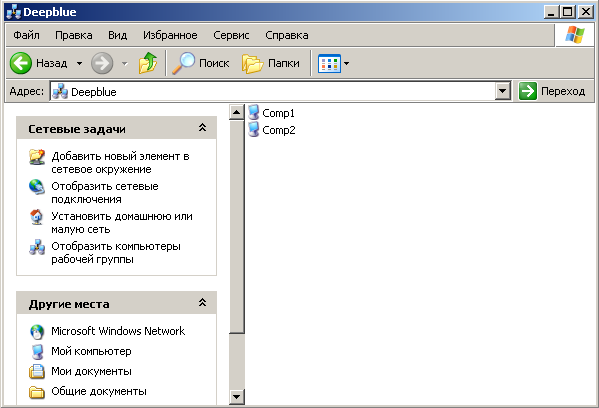The width and height of the screenshot is (599, 408).
Task: Open the Назад history dropdown arrow
Action: (x=79, y=63)
